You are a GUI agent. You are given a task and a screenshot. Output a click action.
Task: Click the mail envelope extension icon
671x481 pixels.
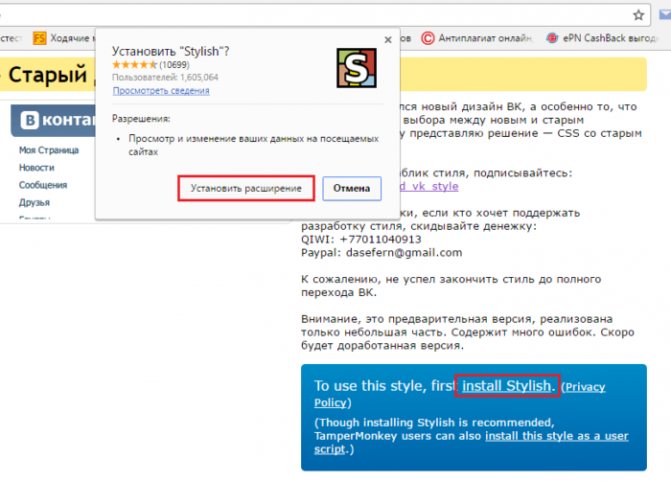(665, 15)
